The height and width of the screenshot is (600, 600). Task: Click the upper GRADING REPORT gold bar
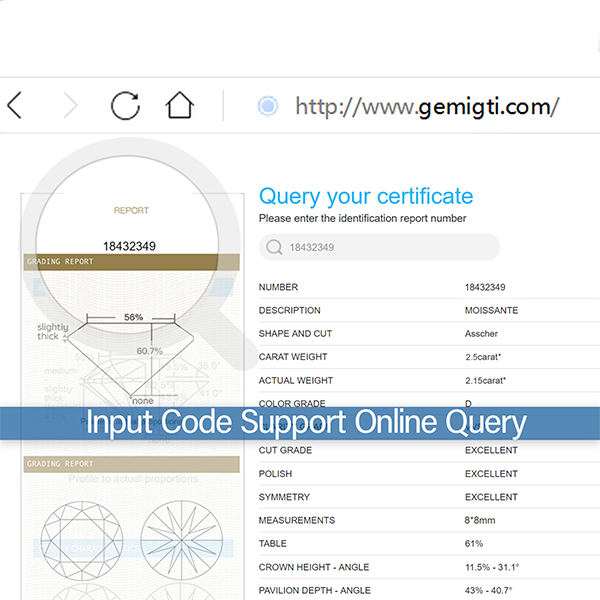tap(131, 262)
